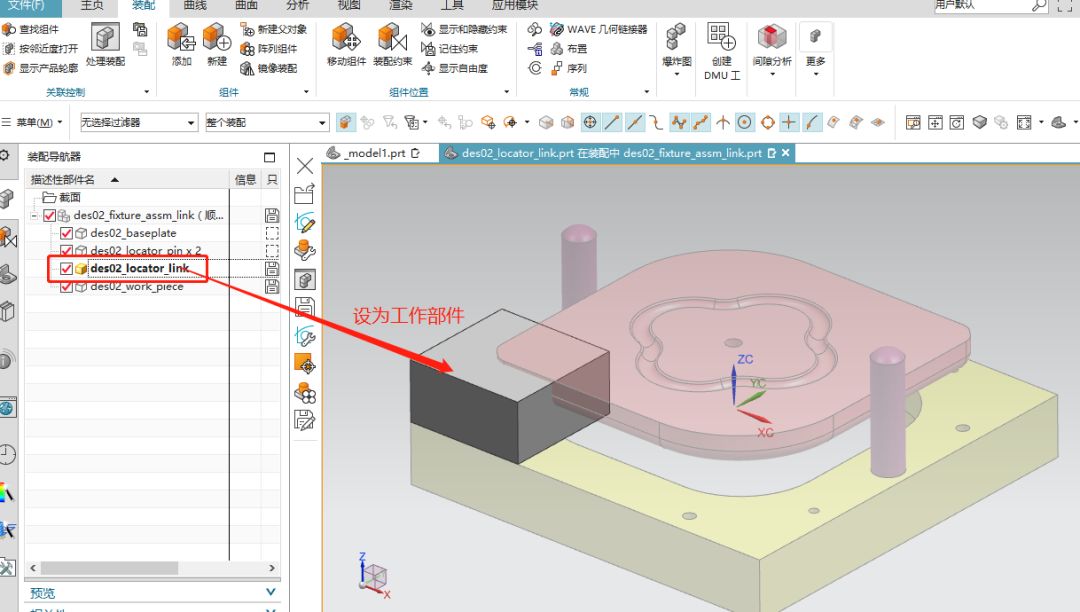Click 布置 (Arrangements)
Screen dimensions: 1080x612
569,49
